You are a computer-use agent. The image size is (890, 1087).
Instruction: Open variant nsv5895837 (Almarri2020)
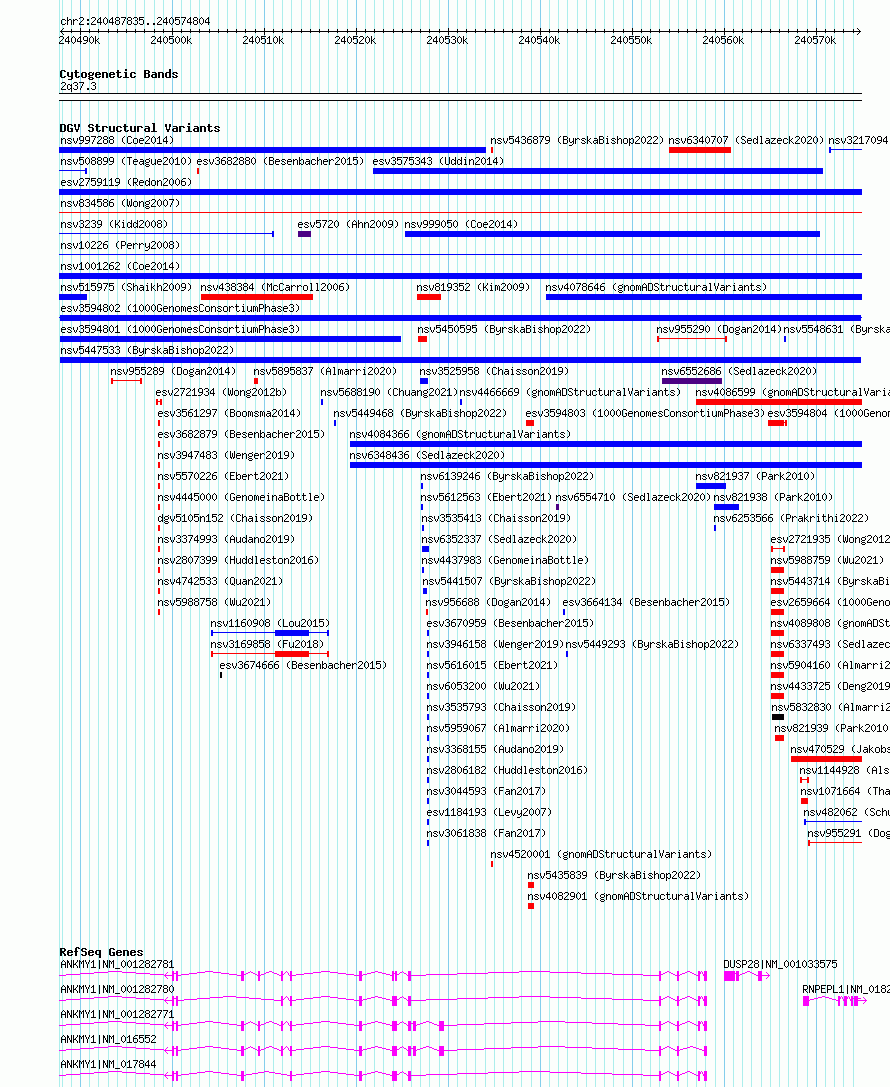click(x=325, y=371)
